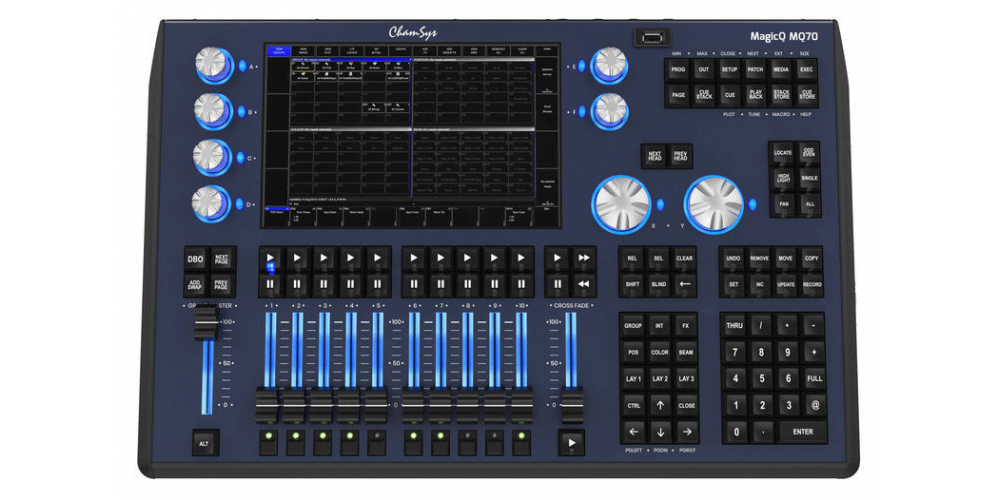Tap the slash key next to THRU

tap(761, 325)
